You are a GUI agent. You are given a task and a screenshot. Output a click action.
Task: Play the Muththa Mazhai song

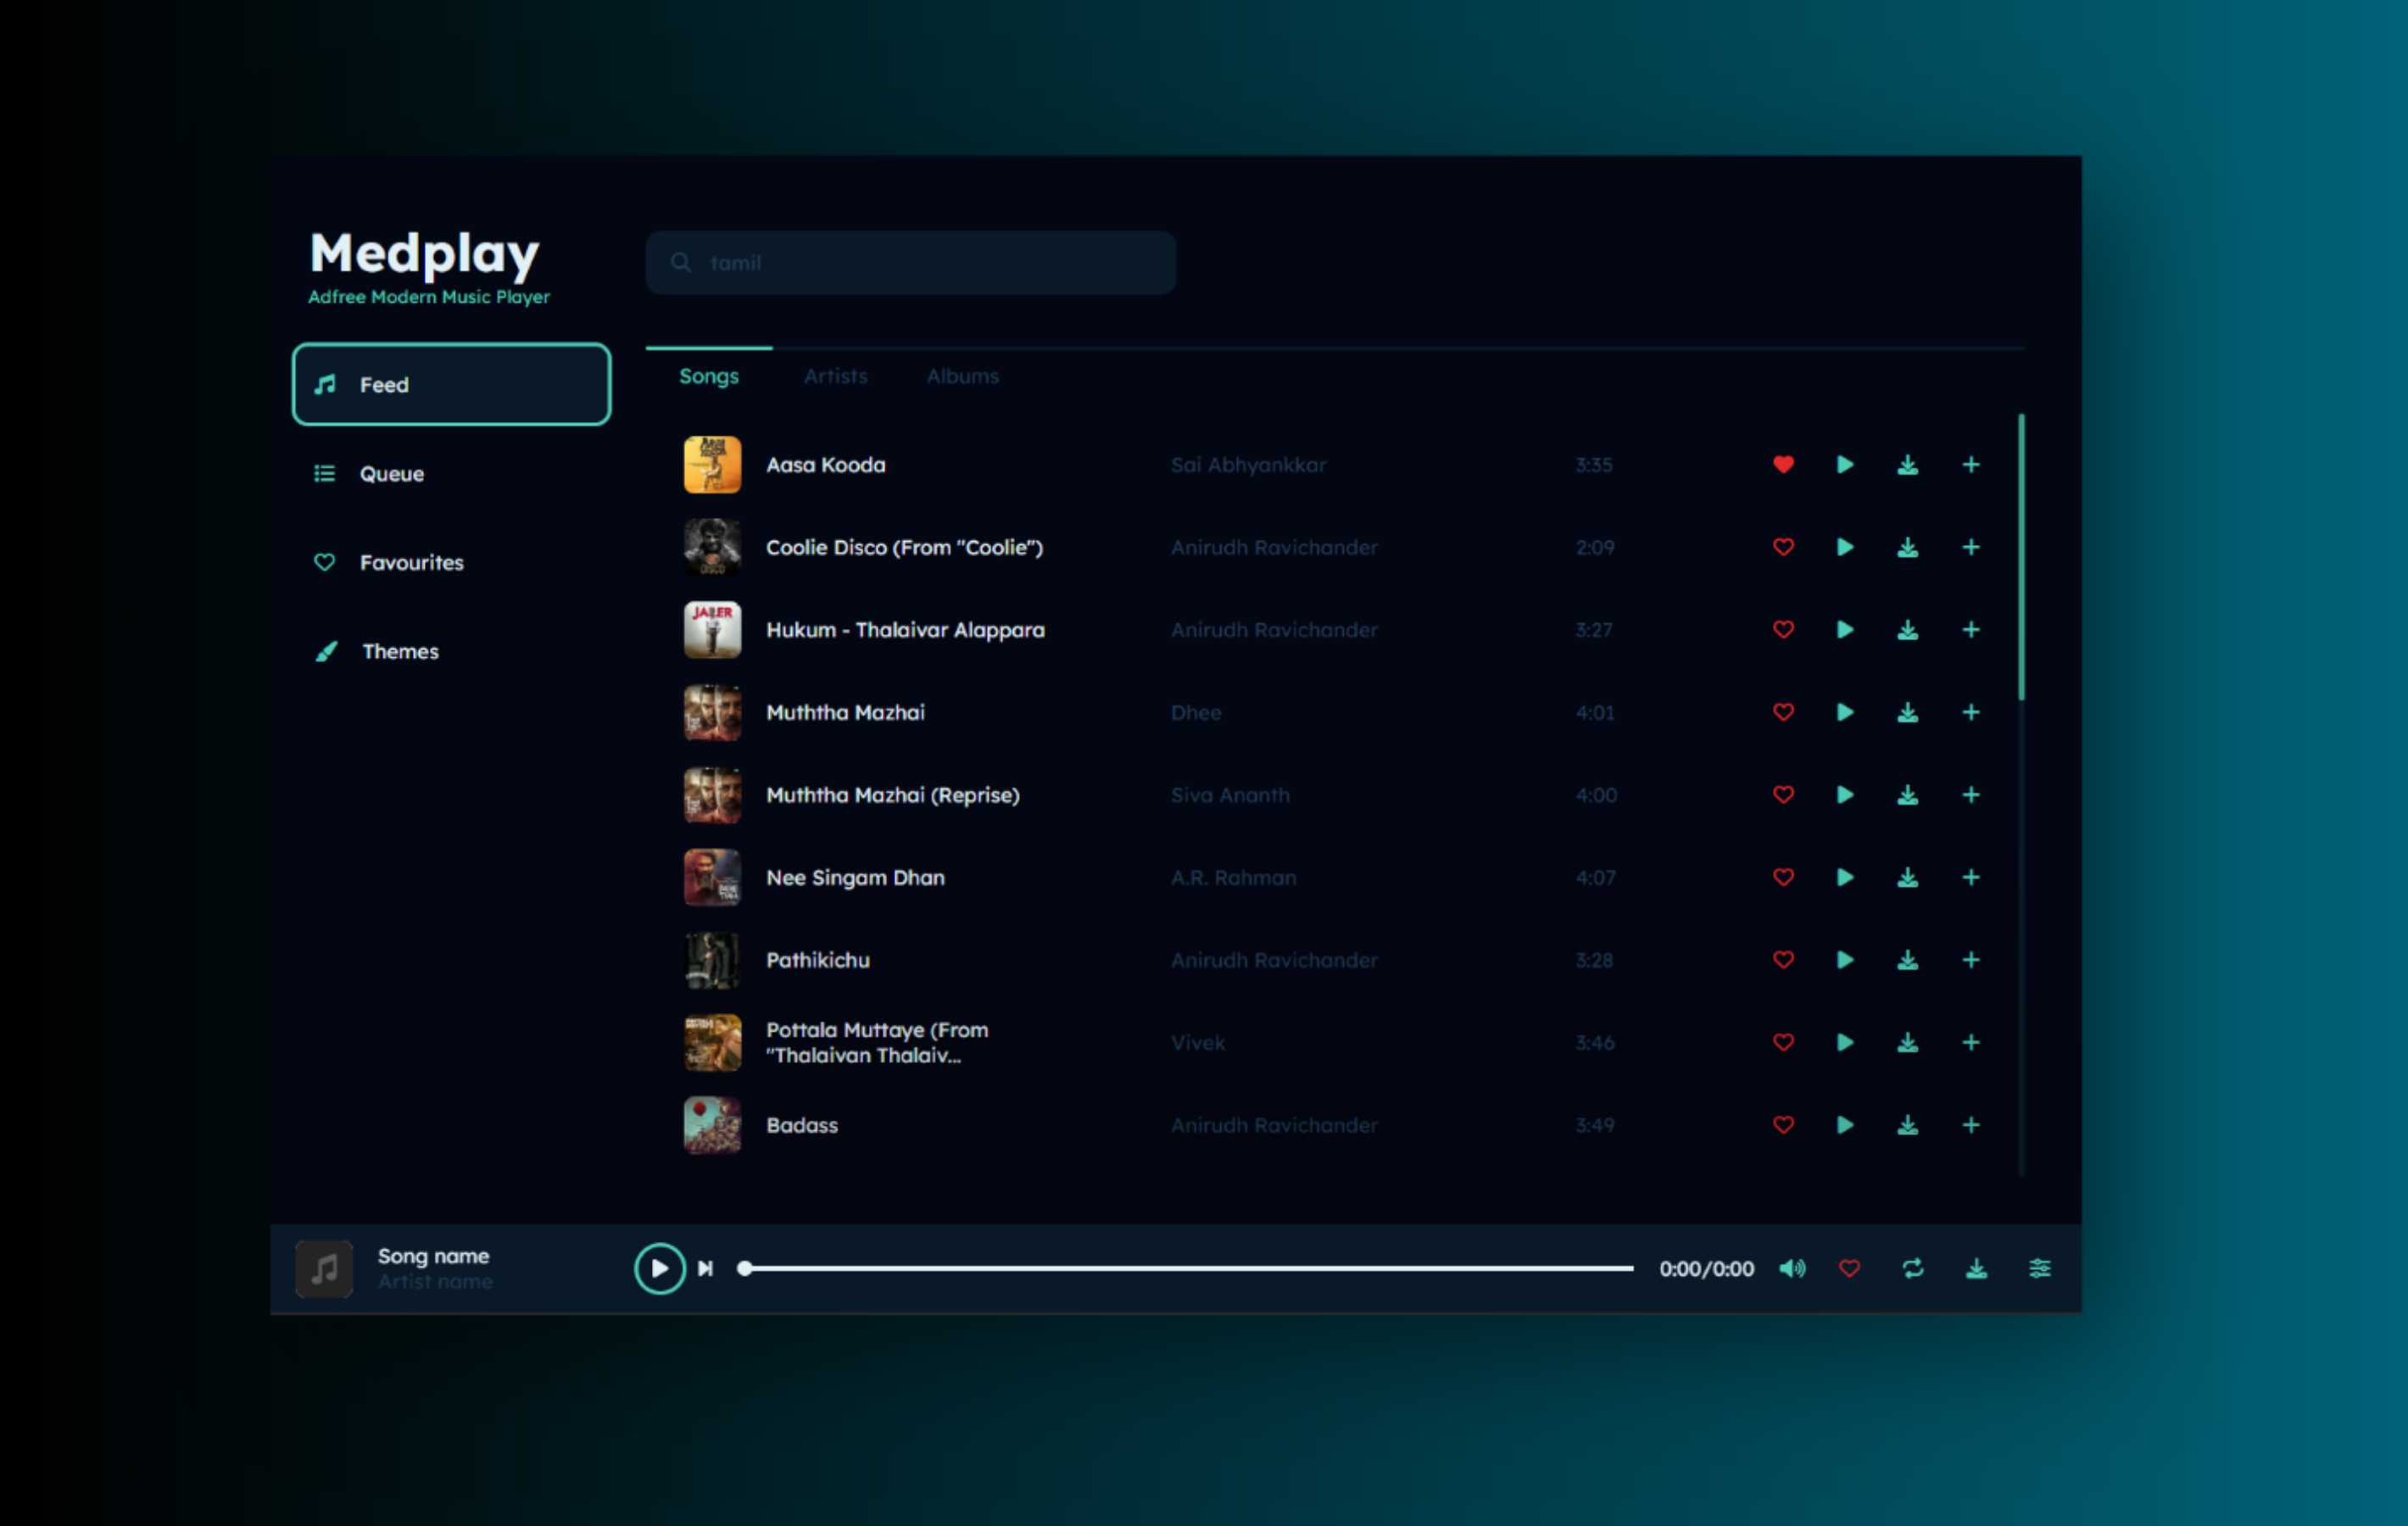[1845, 712]
